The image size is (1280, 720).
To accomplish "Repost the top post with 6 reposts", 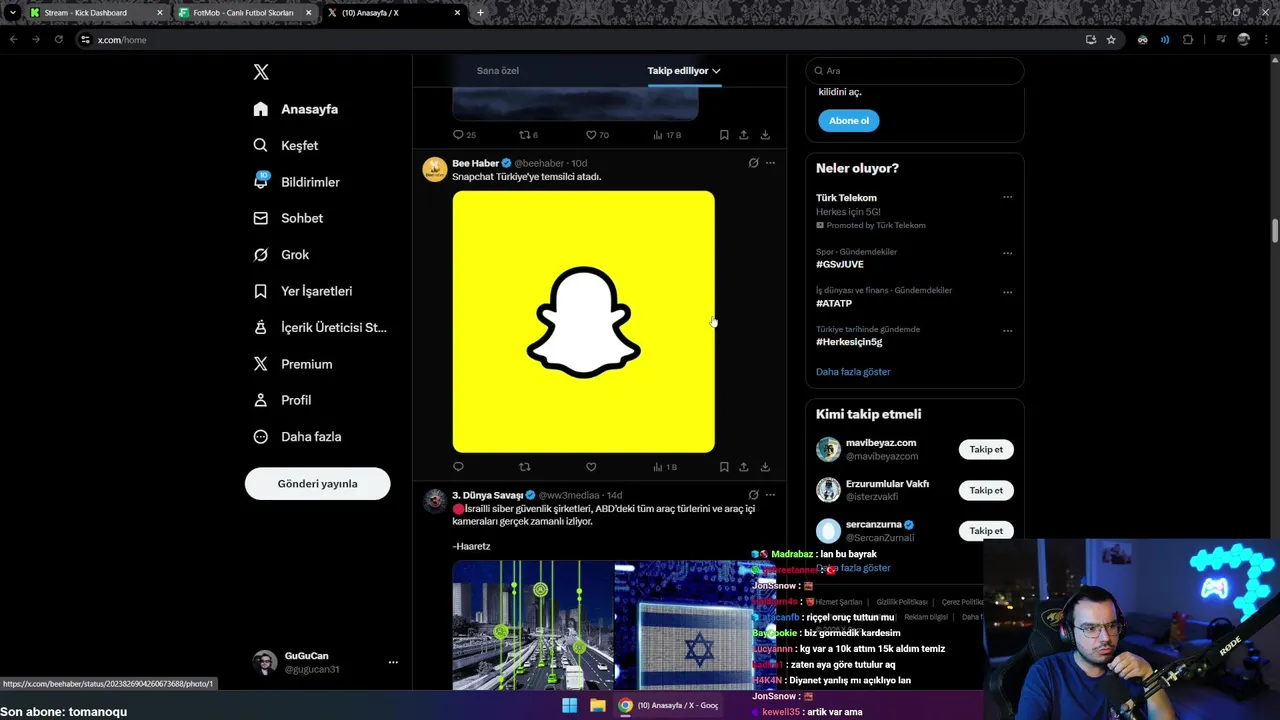I will click(528, 135).
